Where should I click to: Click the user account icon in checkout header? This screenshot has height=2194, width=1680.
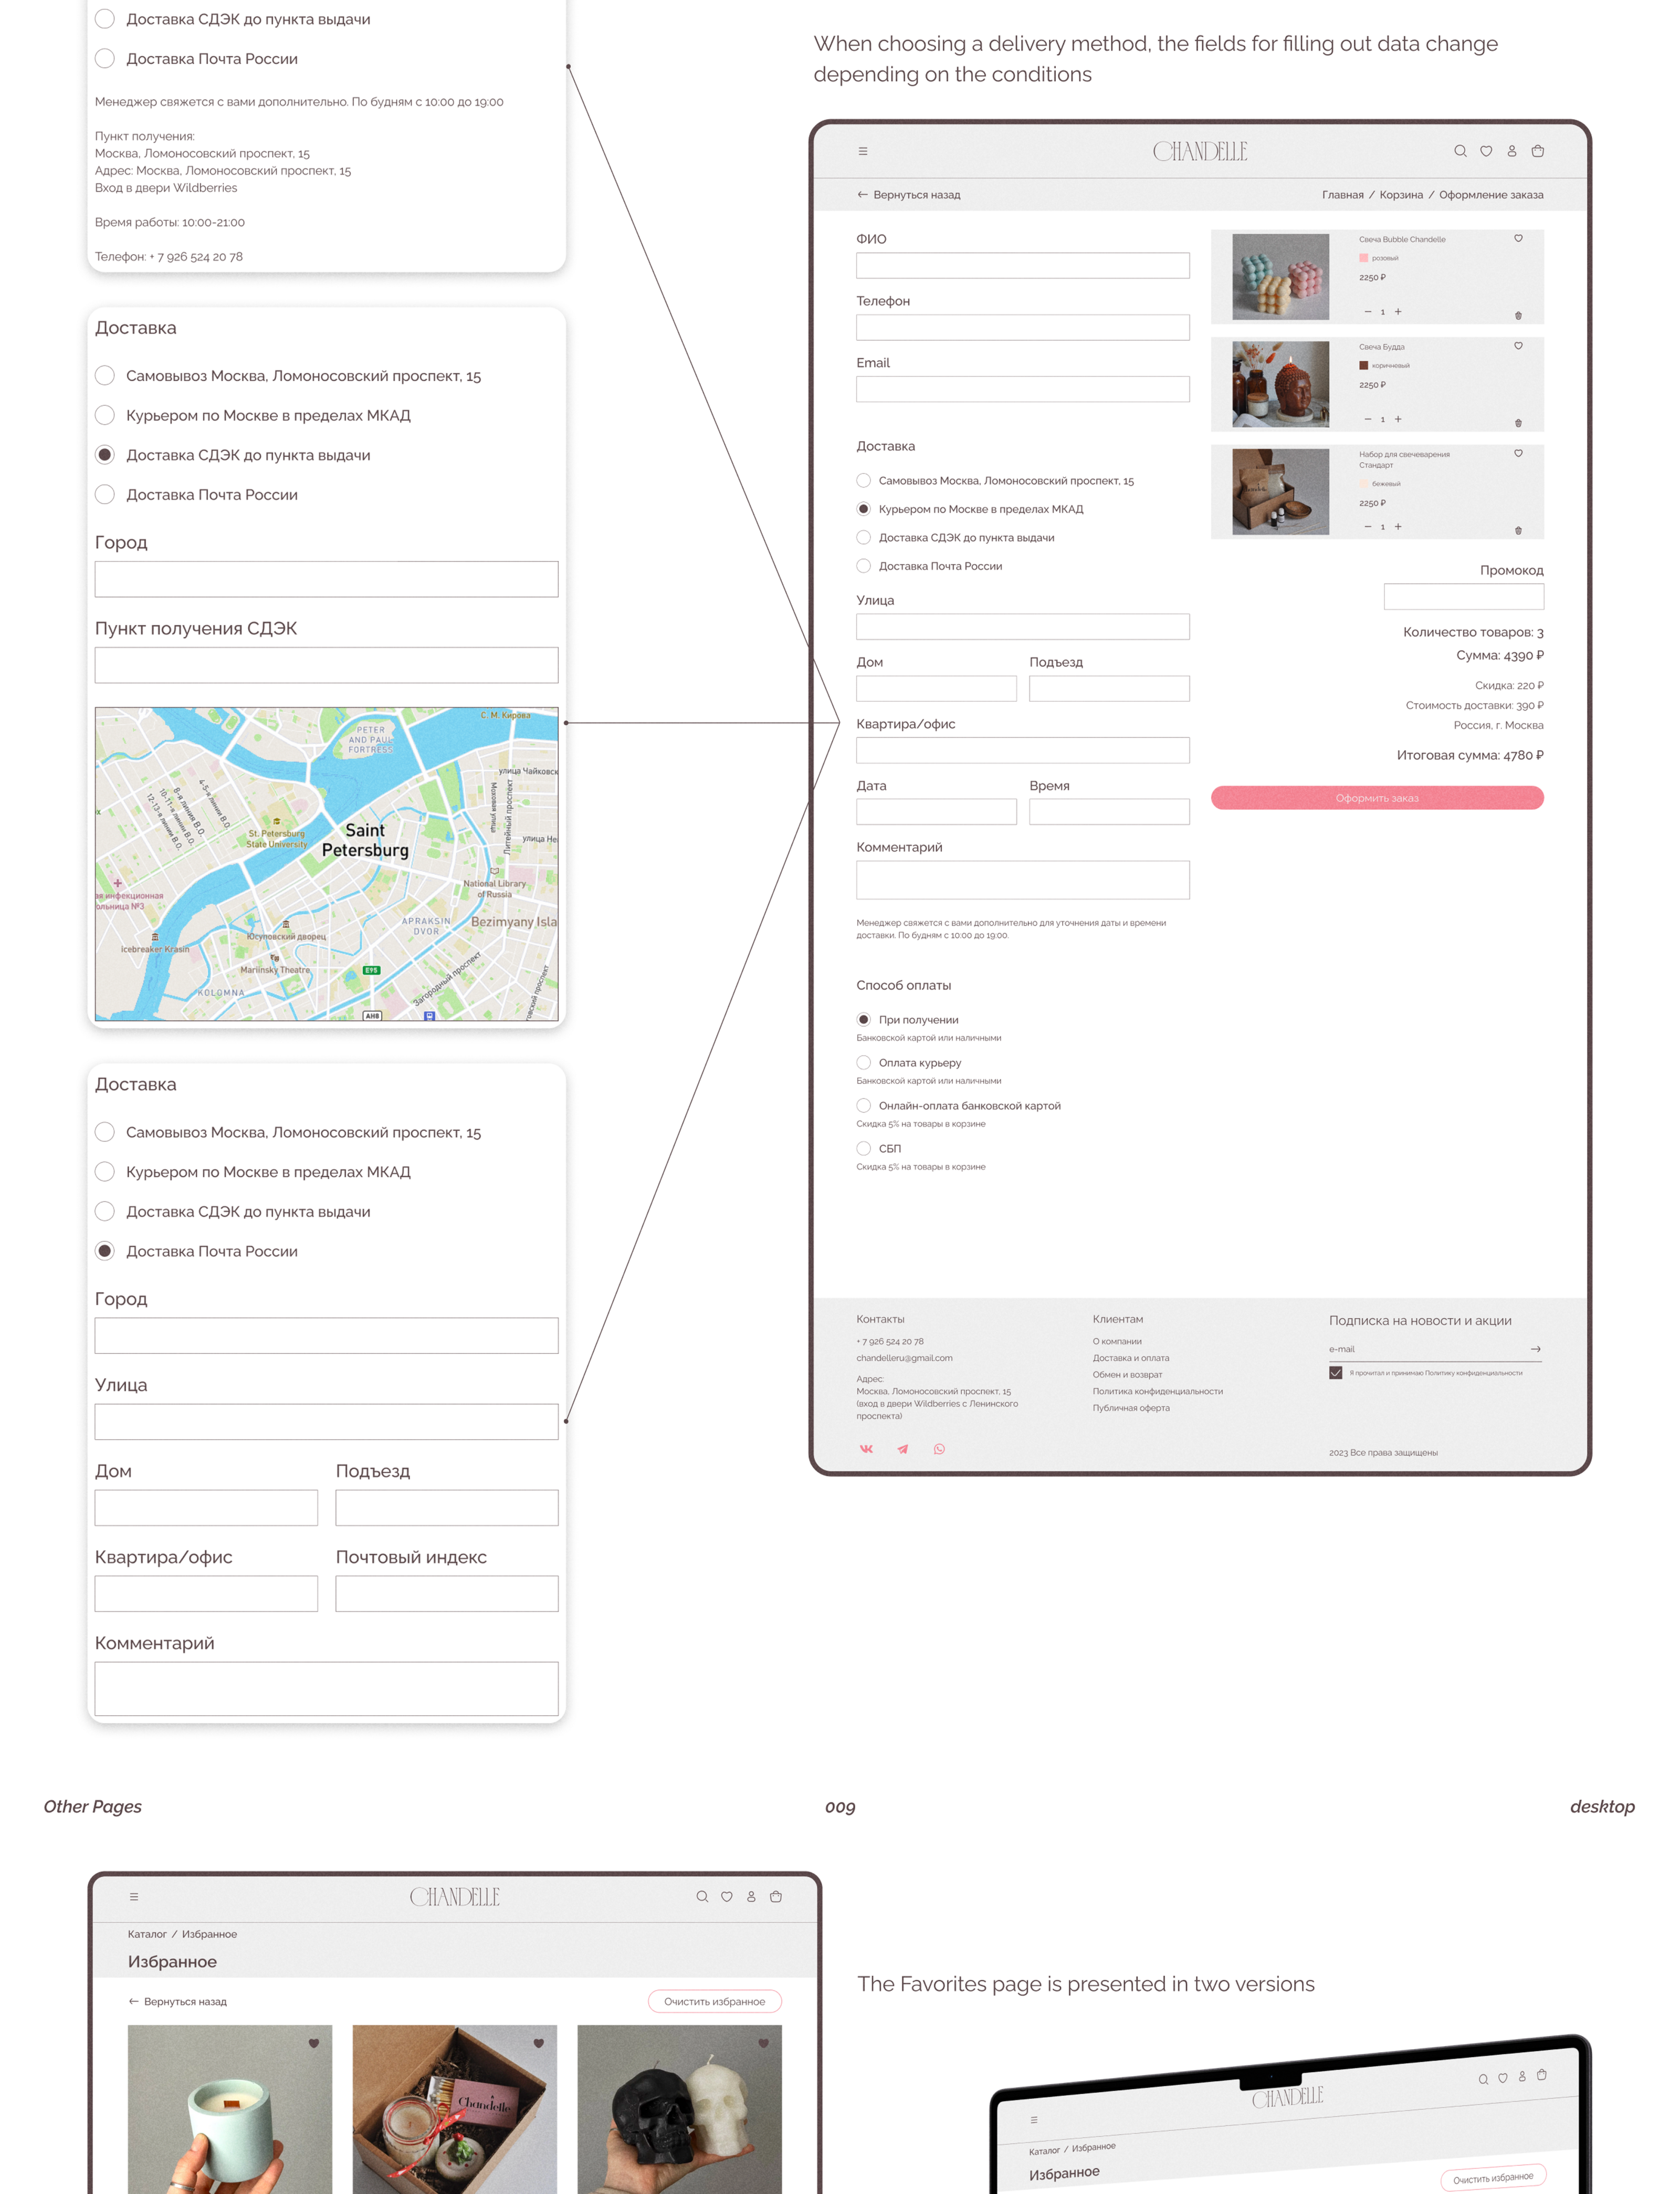click(x=1512, y=152)
